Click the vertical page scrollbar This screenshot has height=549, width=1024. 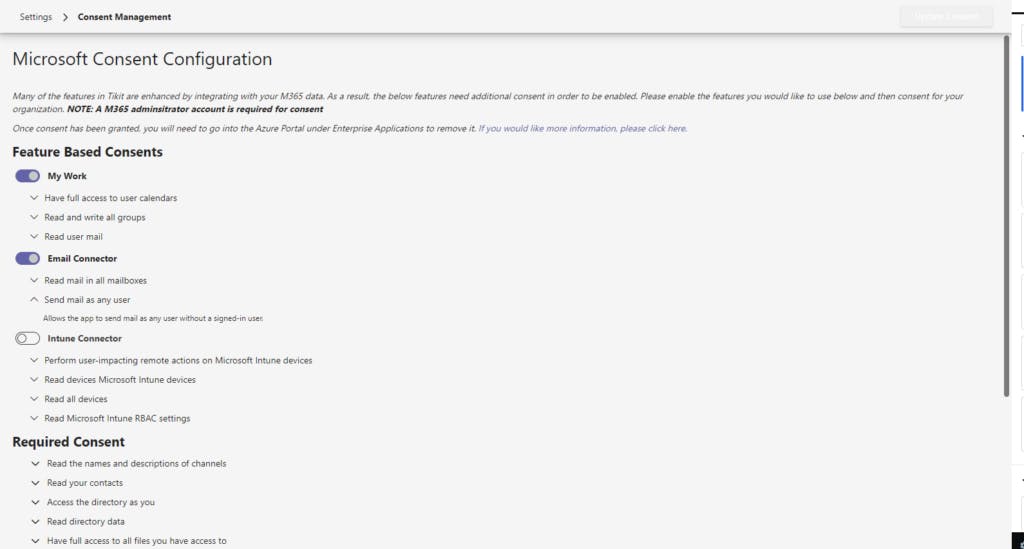point(1007,215)
